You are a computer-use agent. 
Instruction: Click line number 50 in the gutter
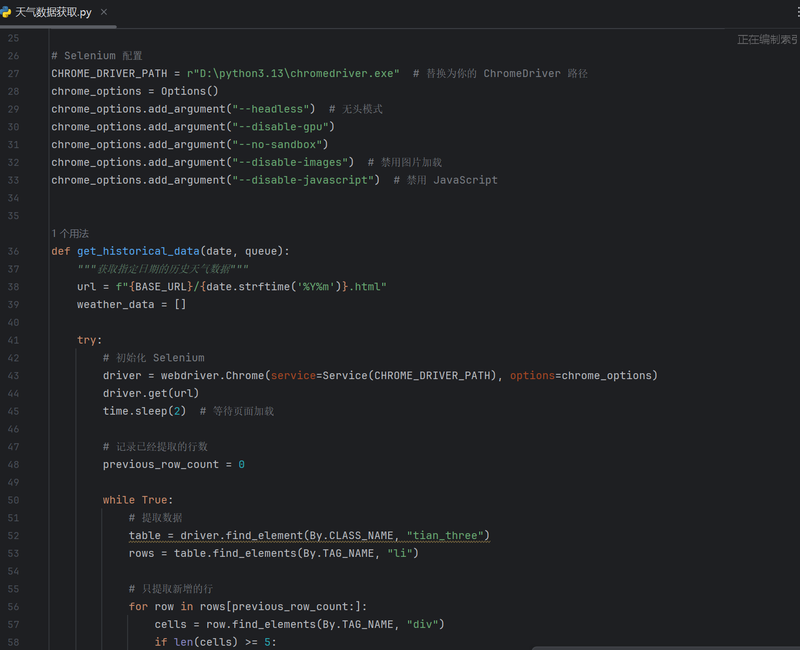point(13,500)
